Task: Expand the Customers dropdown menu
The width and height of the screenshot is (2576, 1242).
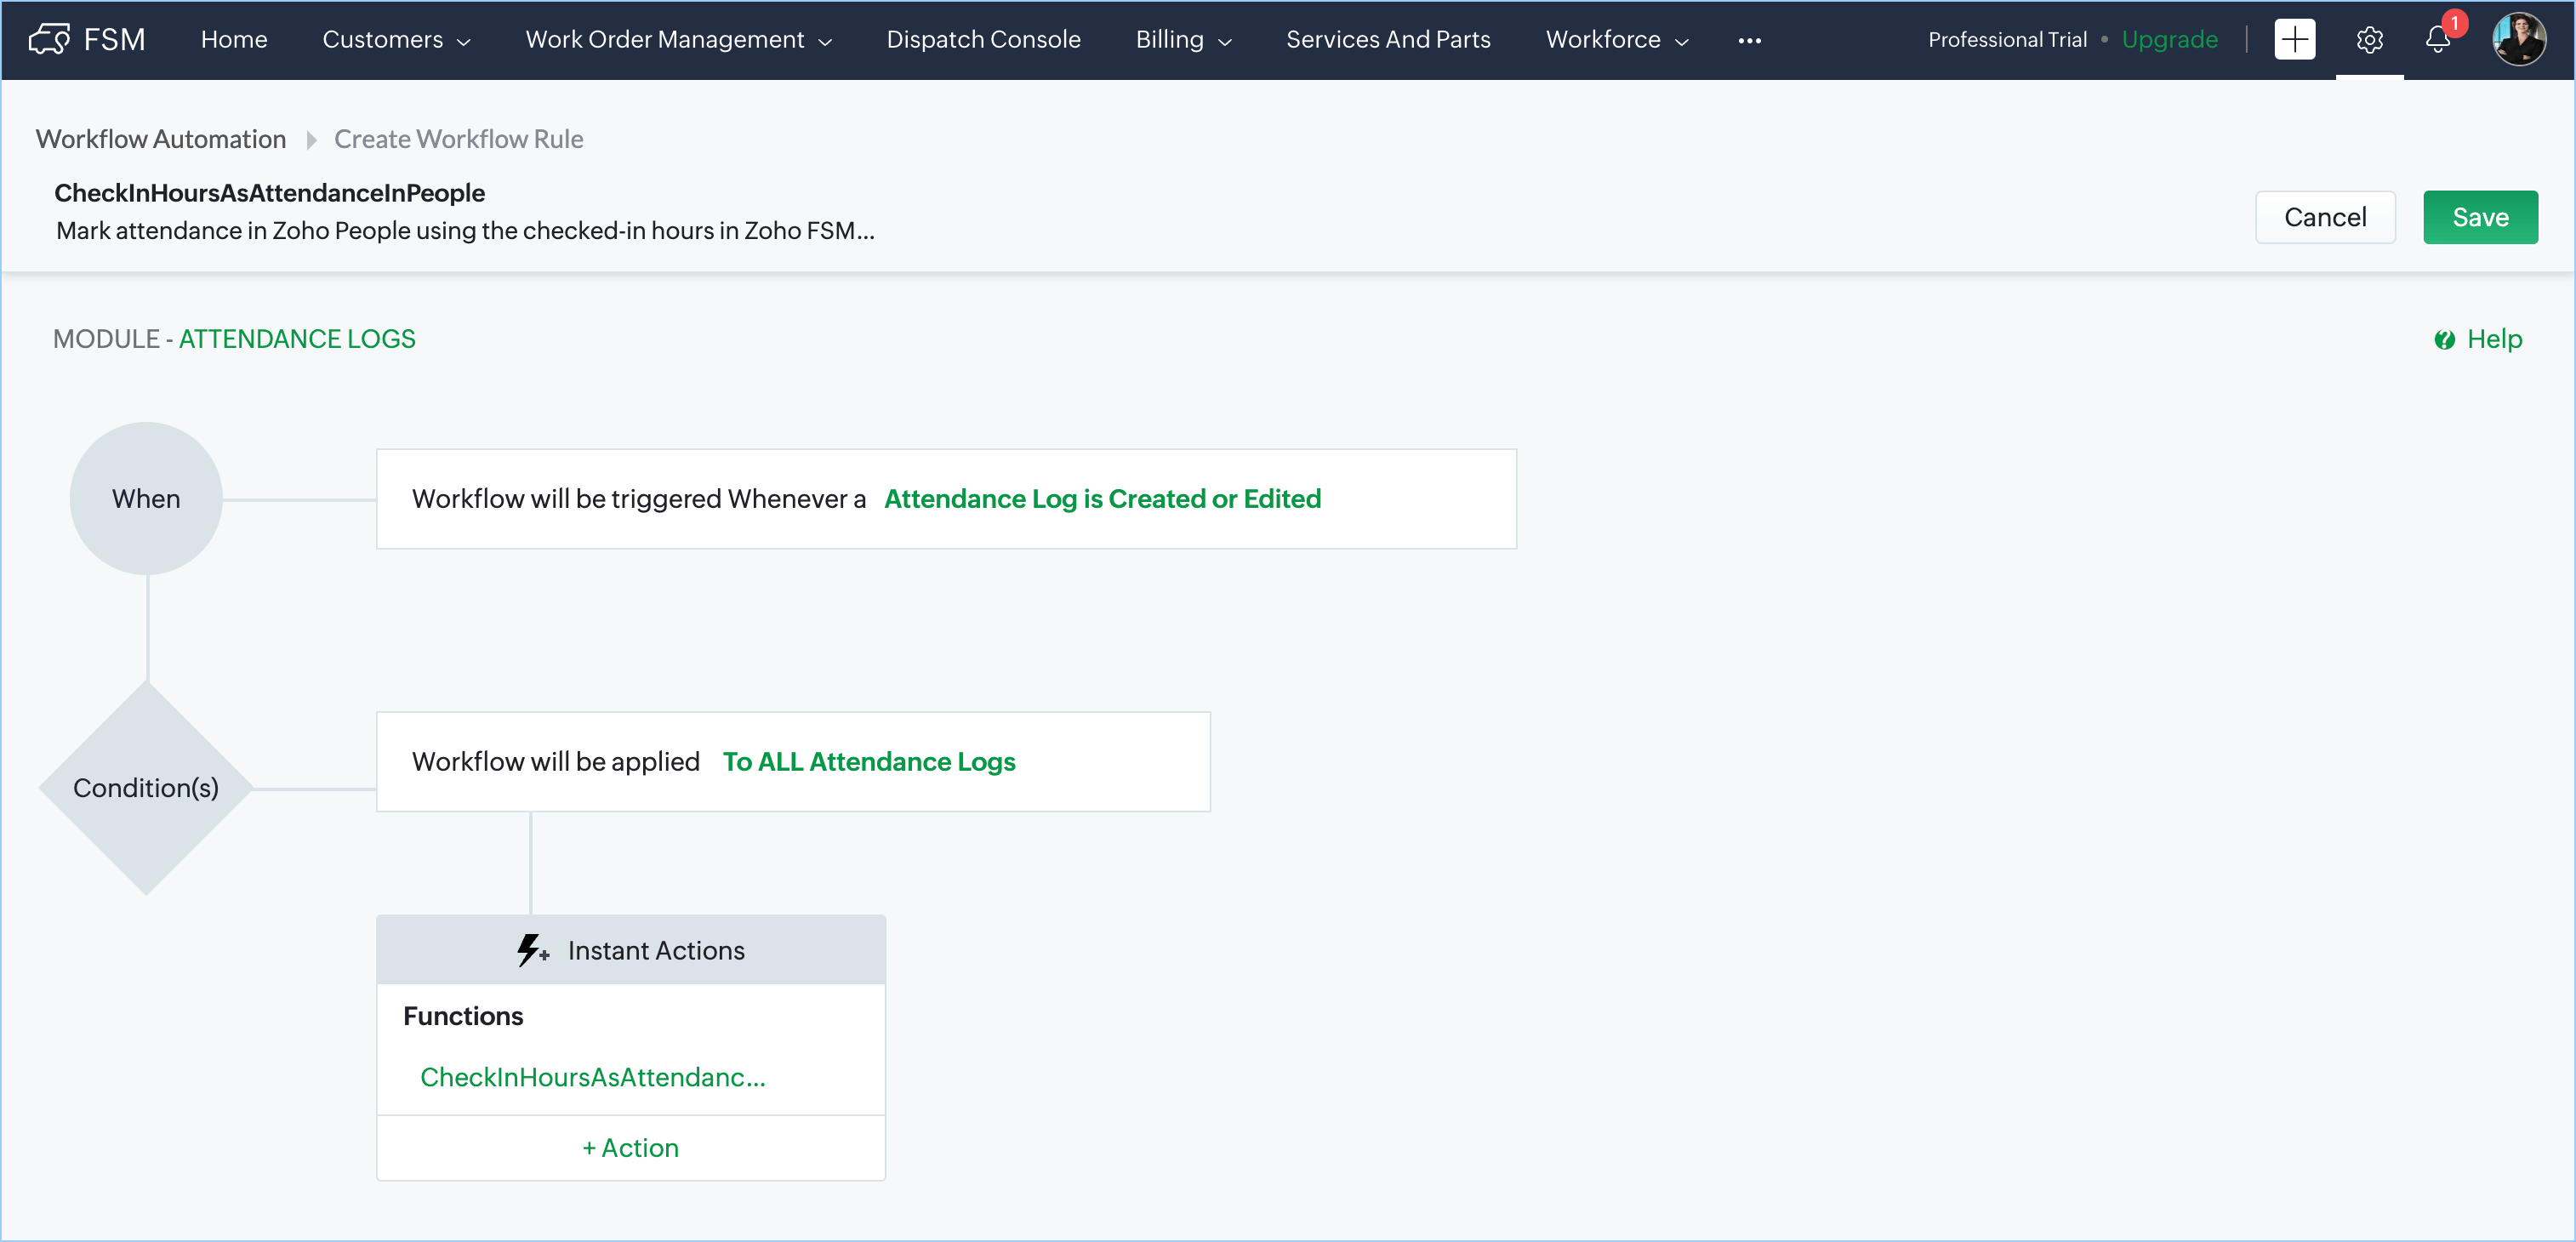Action: click(396, 39)
